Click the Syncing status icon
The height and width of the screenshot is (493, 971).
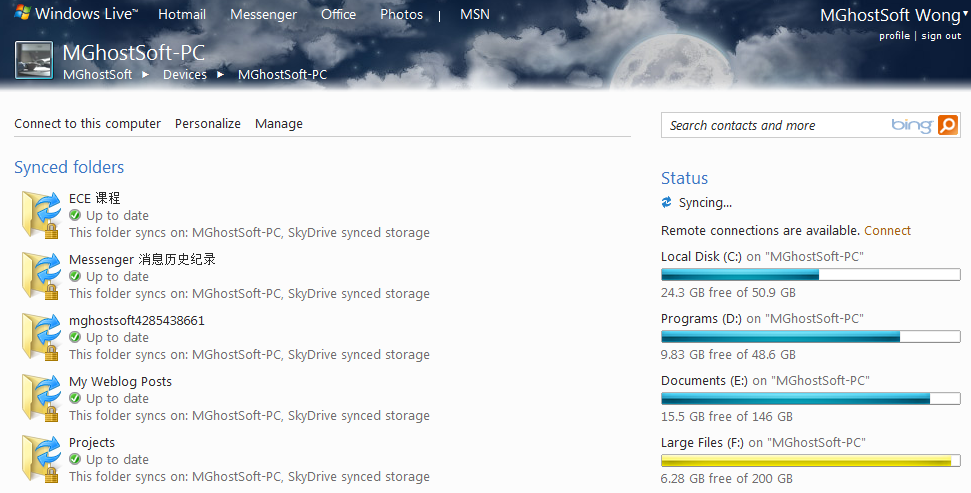[667, 203]
